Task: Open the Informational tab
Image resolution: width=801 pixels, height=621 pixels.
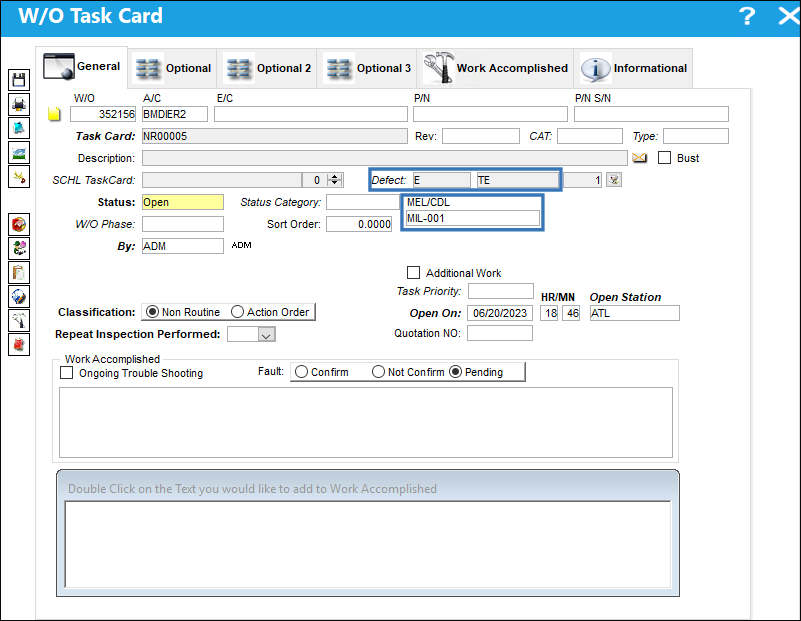Action: pyautogui.click(x=634, y=68)
